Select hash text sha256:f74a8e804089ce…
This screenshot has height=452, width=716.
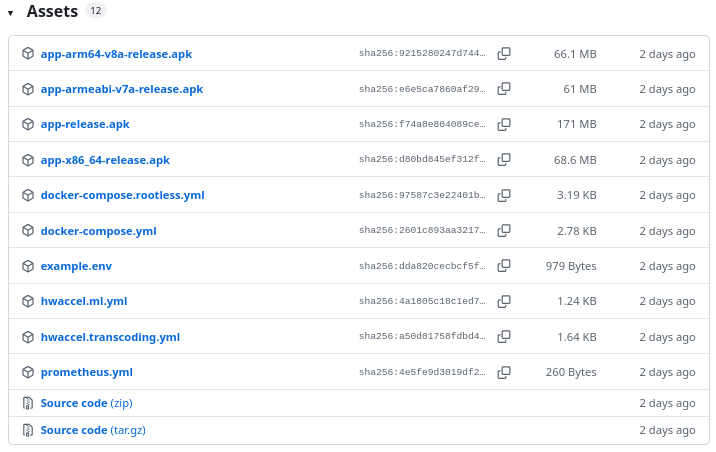422,124
